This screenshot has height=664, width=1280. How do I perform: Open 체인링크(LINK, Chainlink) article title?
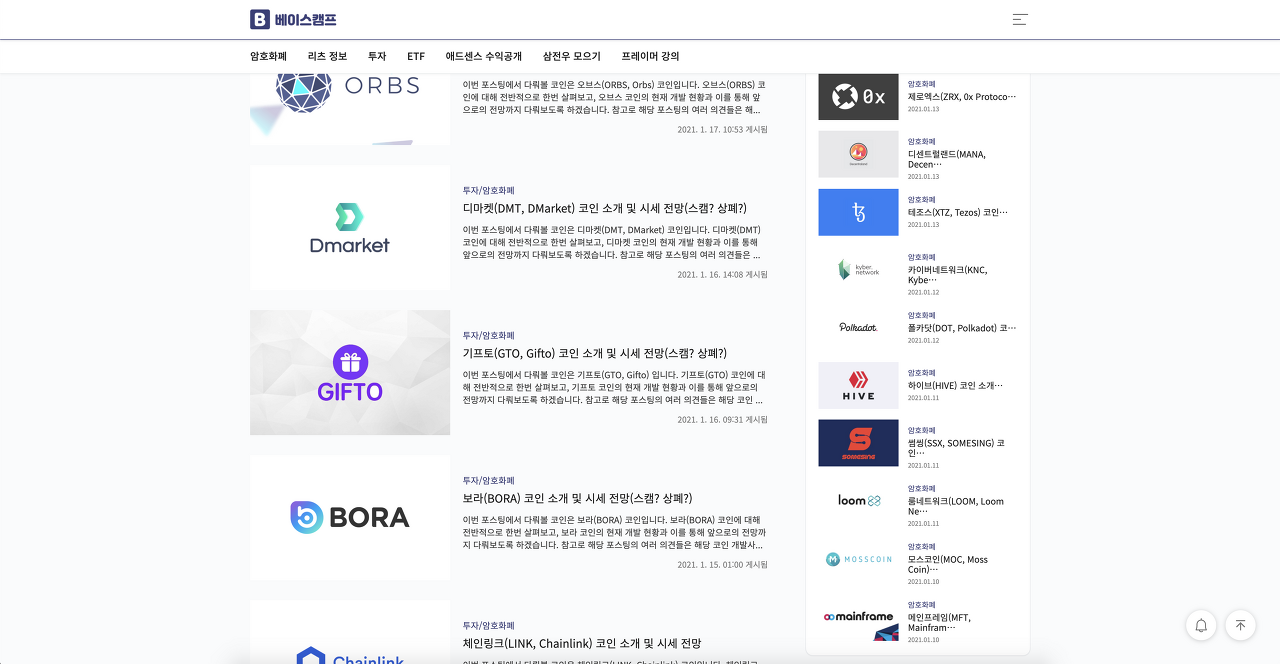(x=582, y=643)
